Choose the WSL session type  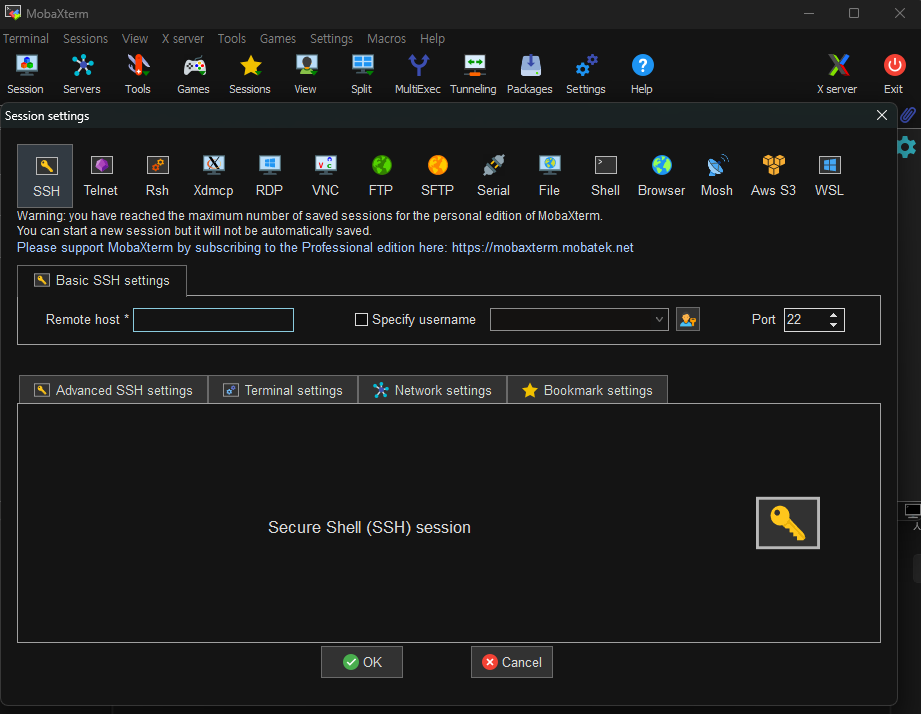coord(829,175)
